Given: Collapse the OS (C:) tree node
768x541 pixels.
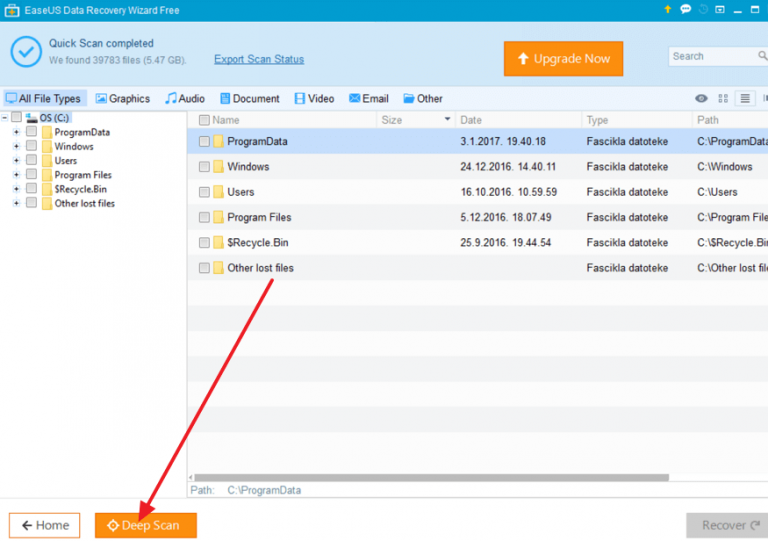Looking at the screenshot, I should [4, 118].
